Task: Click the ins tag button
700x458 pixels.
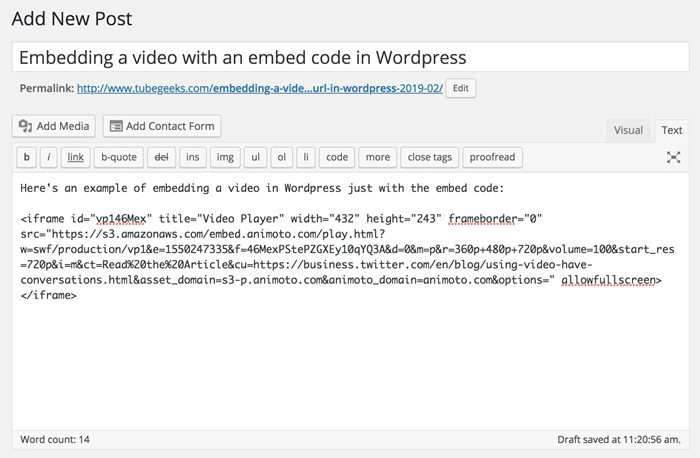Action: 193,157
